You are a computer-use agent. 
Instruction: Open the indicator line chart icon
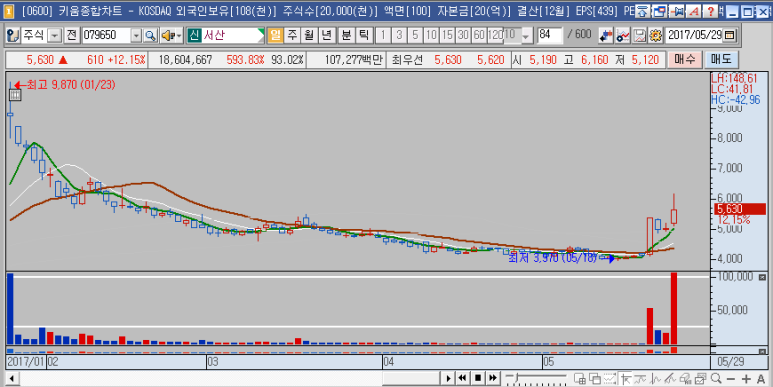(623, 35)
